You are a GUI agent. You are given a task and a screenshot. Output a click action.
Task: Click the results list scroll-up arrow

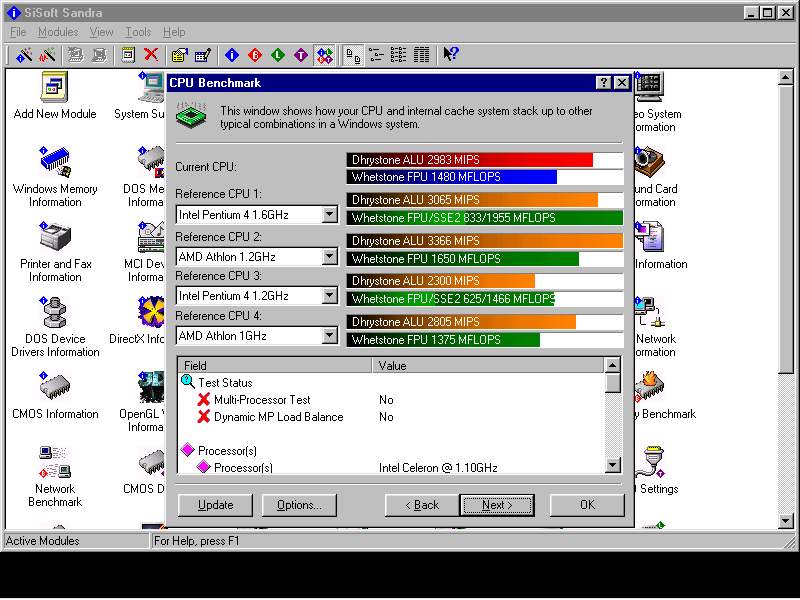point(612,365)
